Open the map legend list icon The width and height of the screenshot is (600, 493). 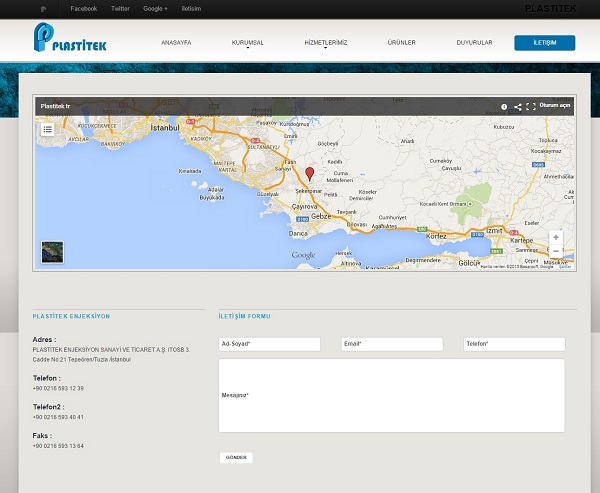(x=47, y=129)
